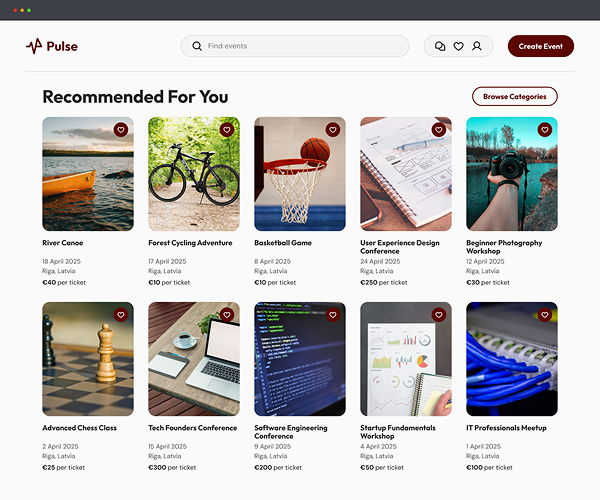Select the Basketball Game image
Image resolution: width=600 pixels, height=500 pixels.
point(300,174)
